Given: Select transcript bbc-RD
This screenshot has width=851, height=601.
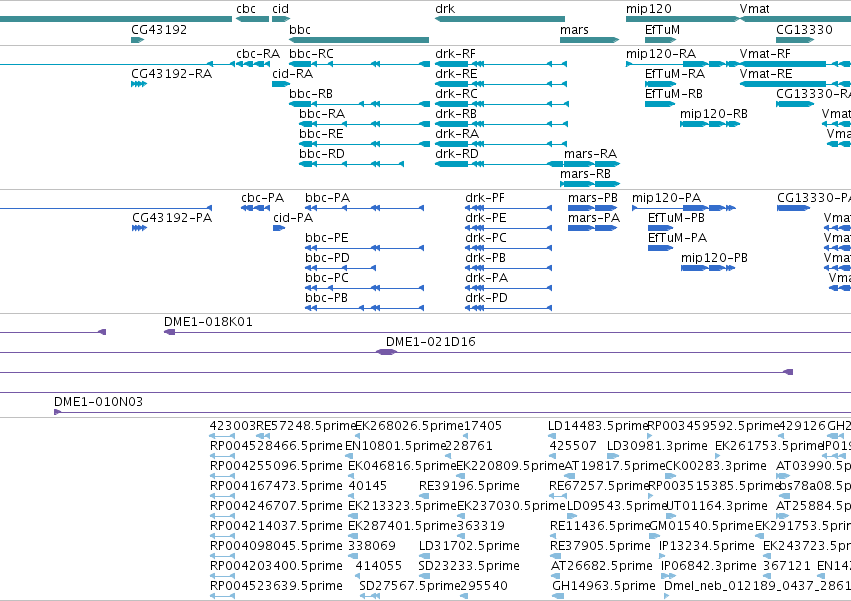Looking at the screenshot, I should click(351, 165).
